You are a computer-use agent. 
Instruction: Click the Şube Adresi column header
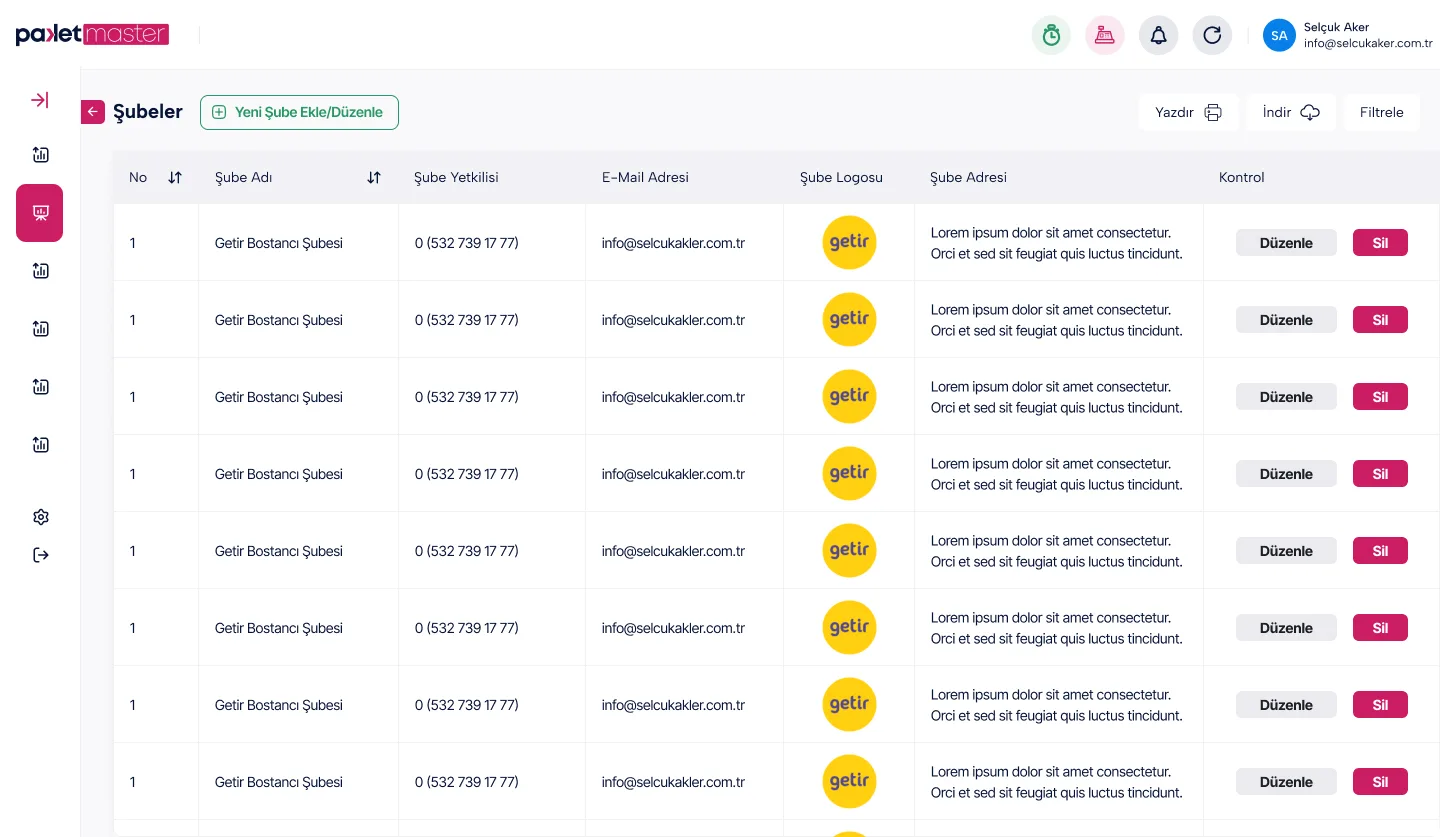(x=968, y=178)
